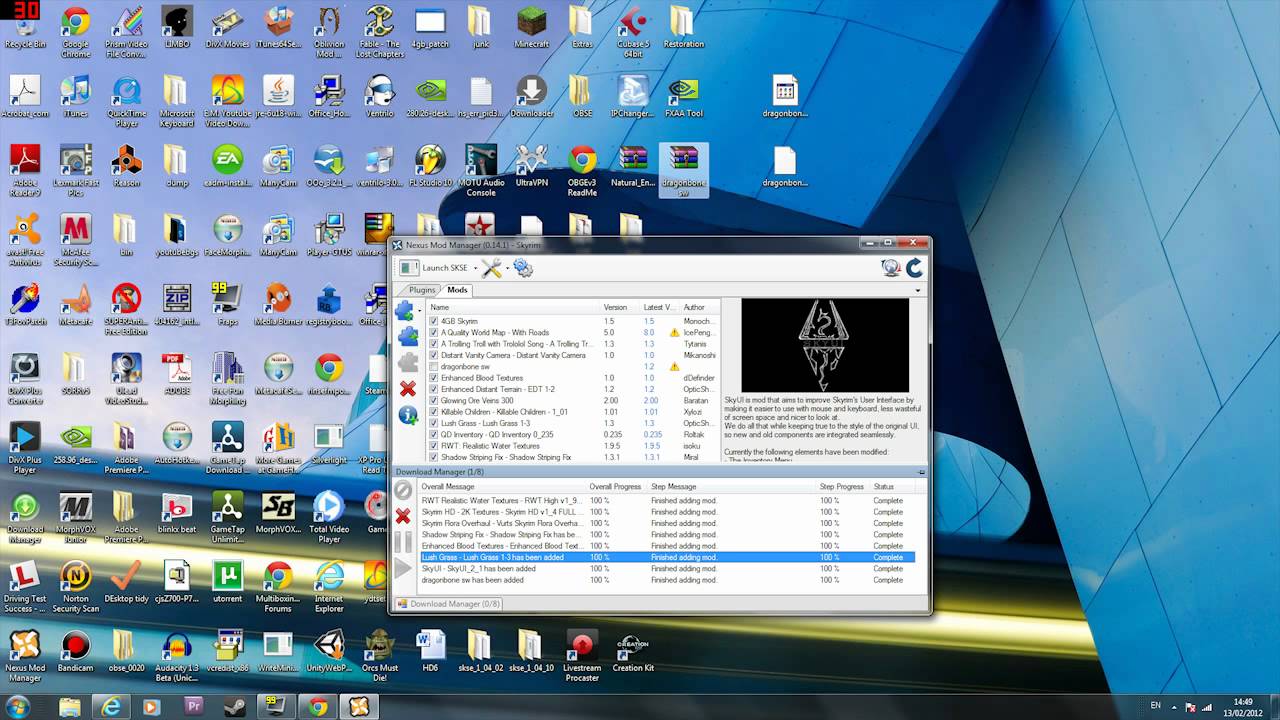Uncheck the 4GB Skyrim mod checkbox

pos(434,321)
